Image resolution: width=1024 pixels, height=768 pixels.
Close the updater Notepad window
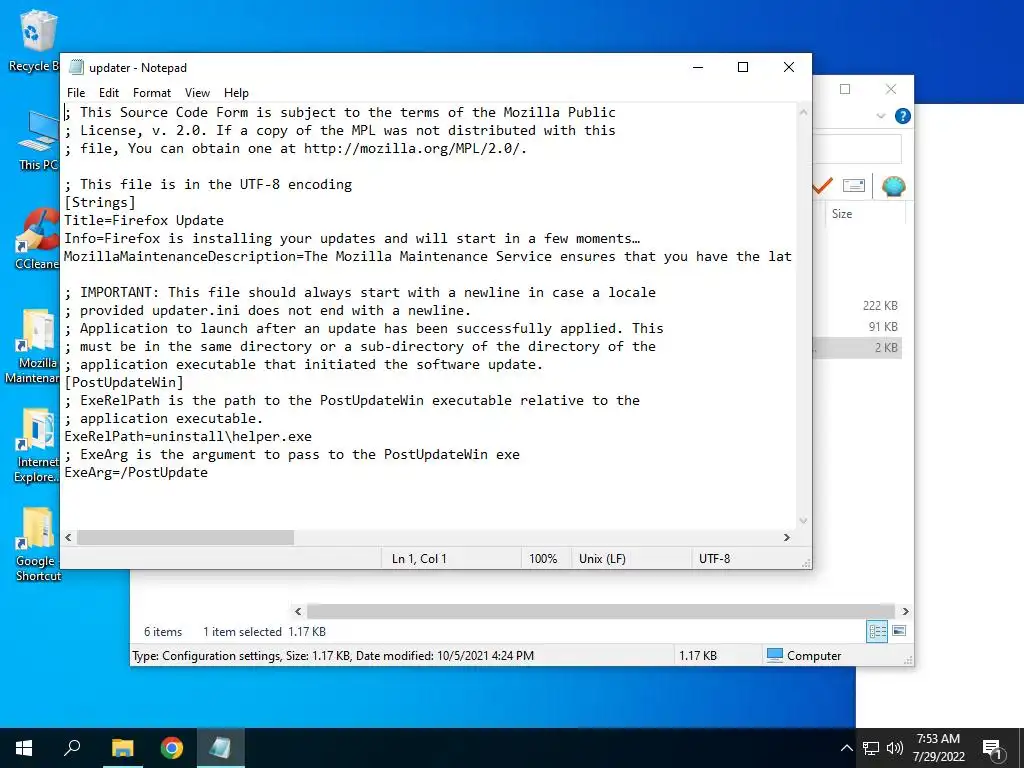point(788,67)
